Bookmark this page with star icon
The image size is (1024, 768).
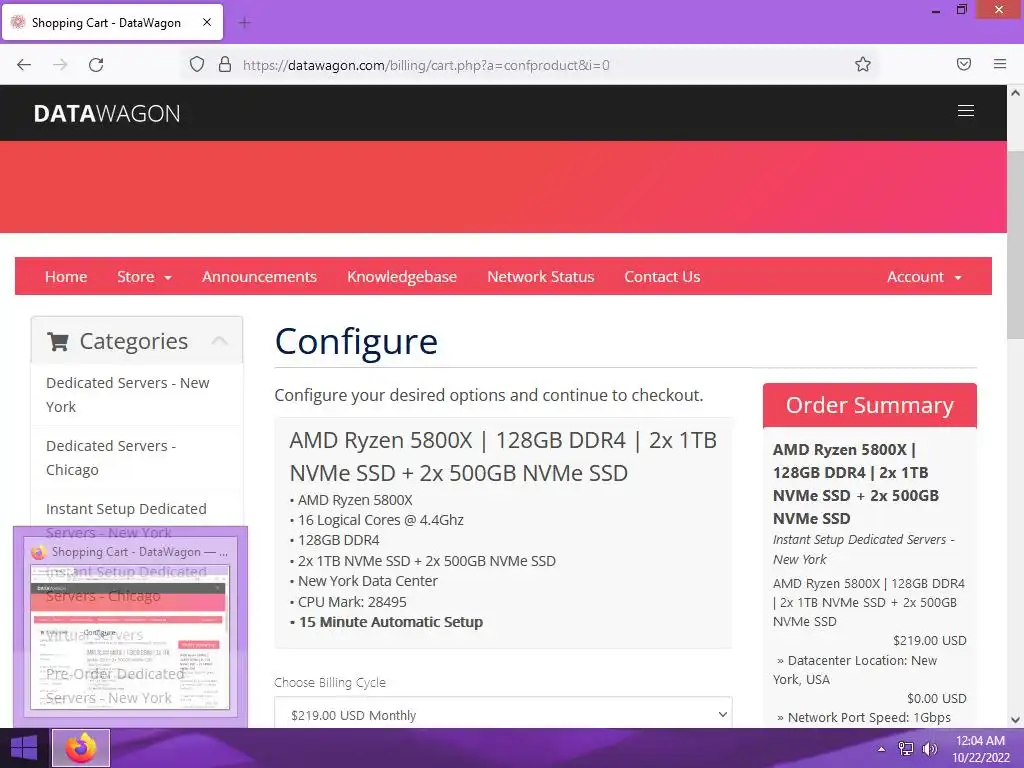[863, 65]
